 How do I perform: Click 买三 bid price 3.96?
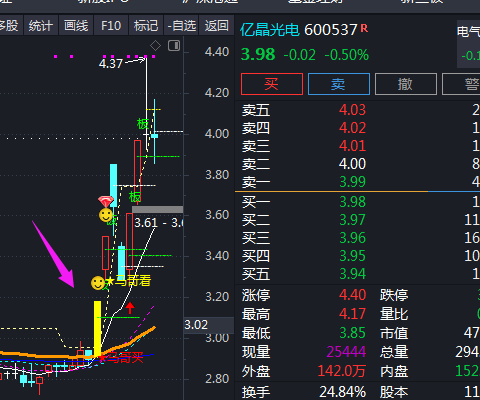[352, 238]
